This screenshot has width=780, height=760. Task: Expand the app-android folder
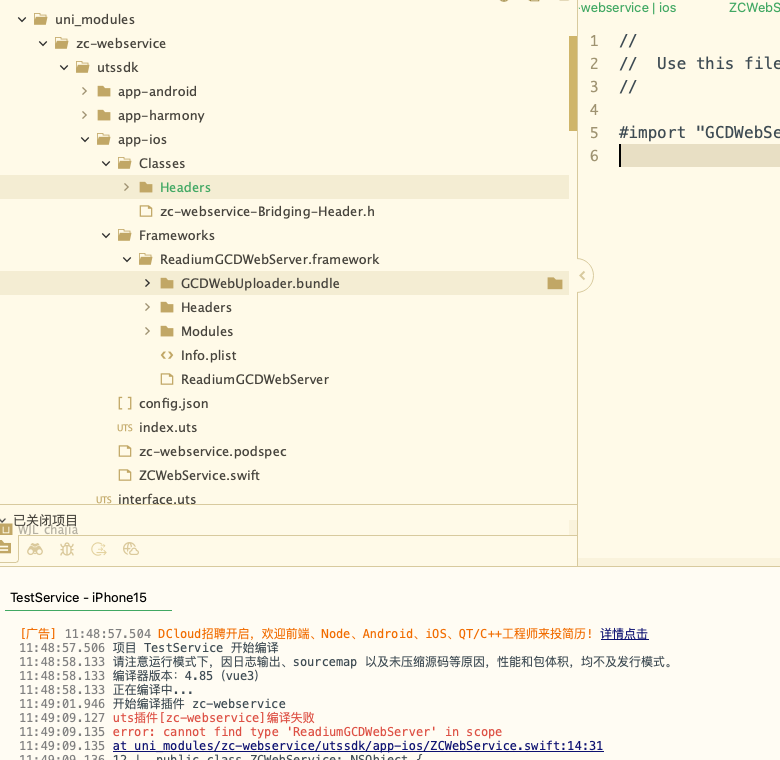85,91
